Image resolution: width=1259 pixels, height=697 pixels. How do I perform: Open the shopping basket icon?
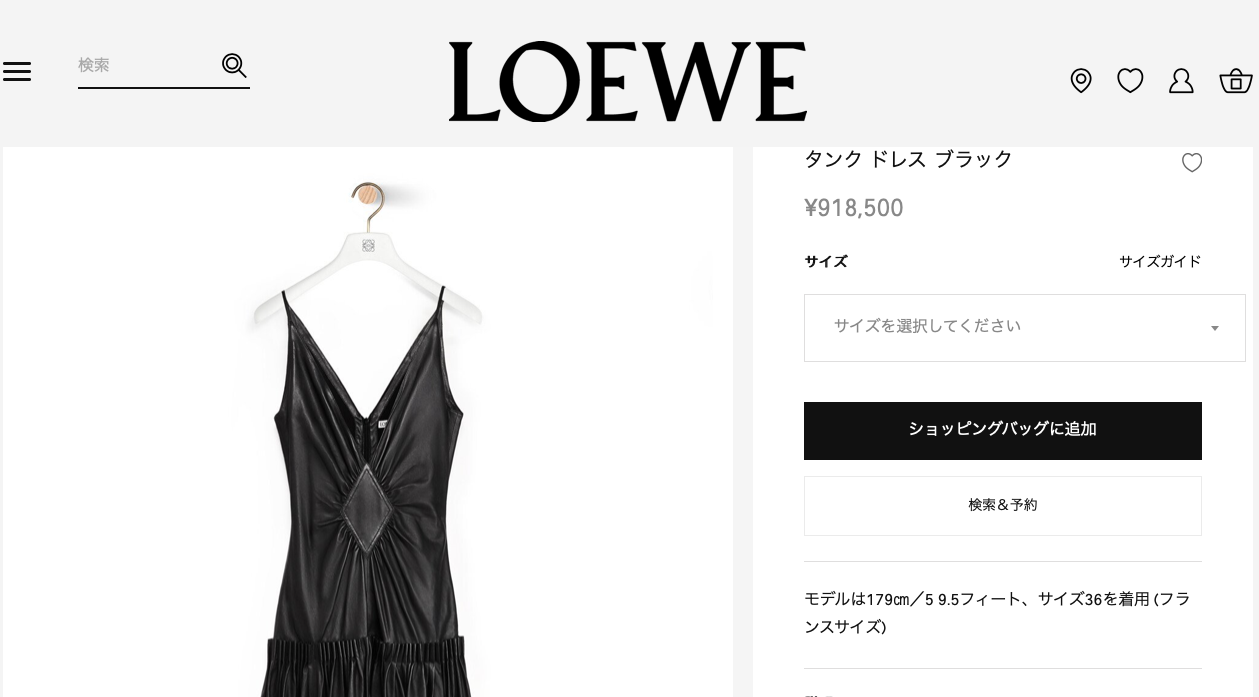[1236, 80]
